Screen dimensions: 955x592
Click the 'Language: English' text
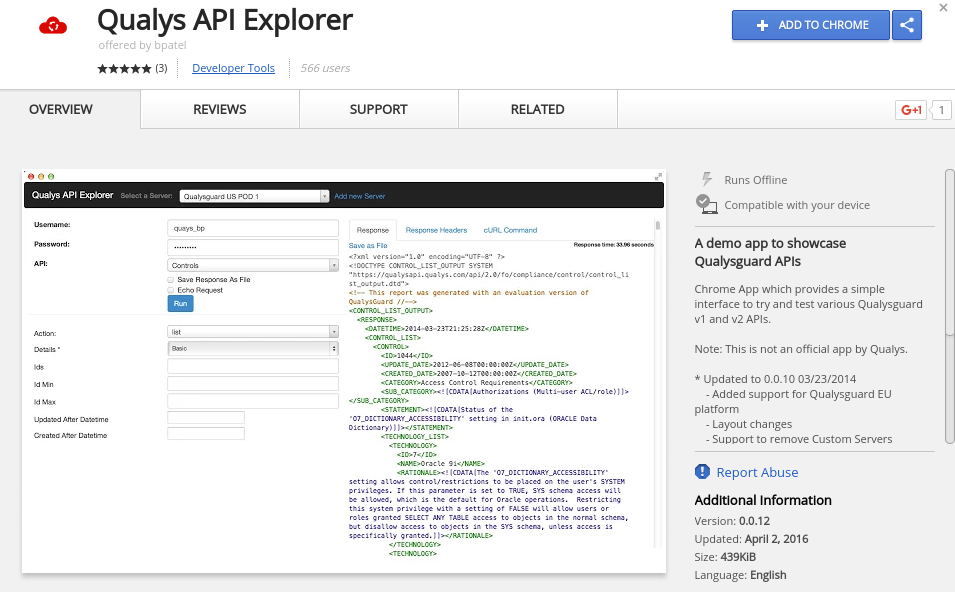pos(740,575)
